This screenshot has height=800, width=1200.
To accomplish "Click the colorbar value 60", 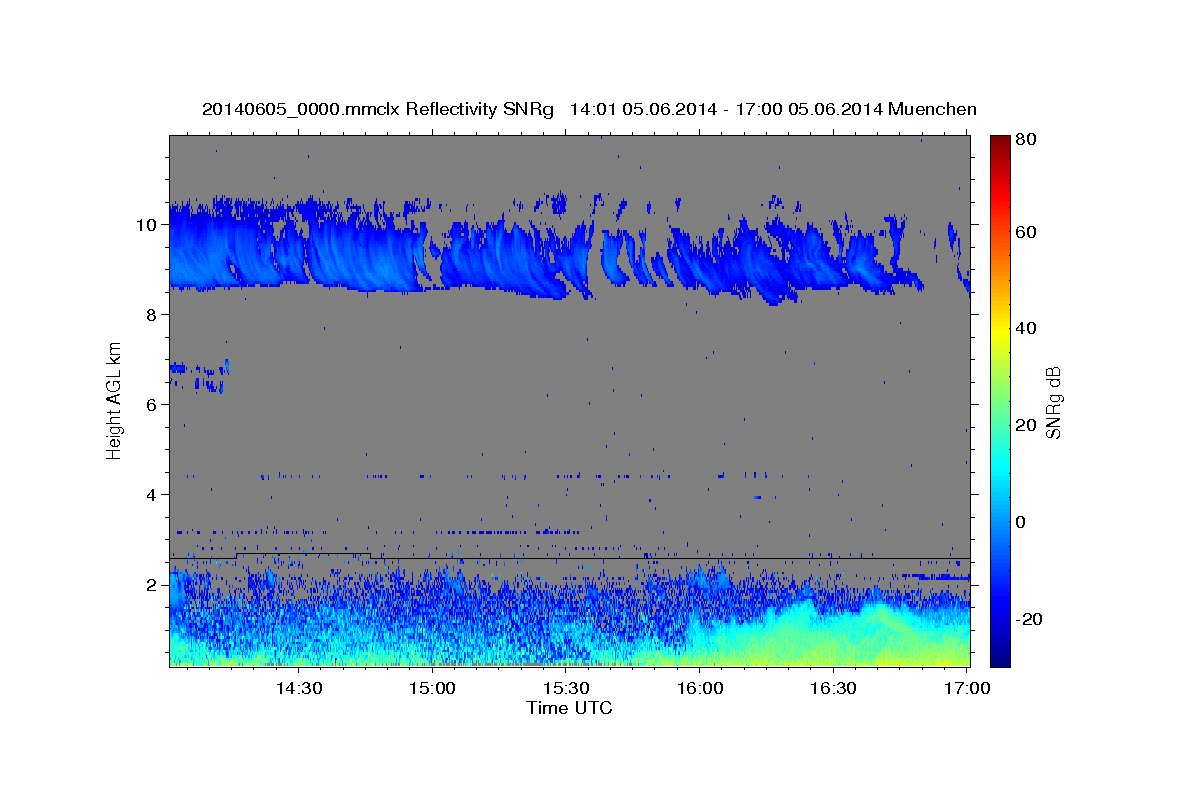I will pos(1026,232).
